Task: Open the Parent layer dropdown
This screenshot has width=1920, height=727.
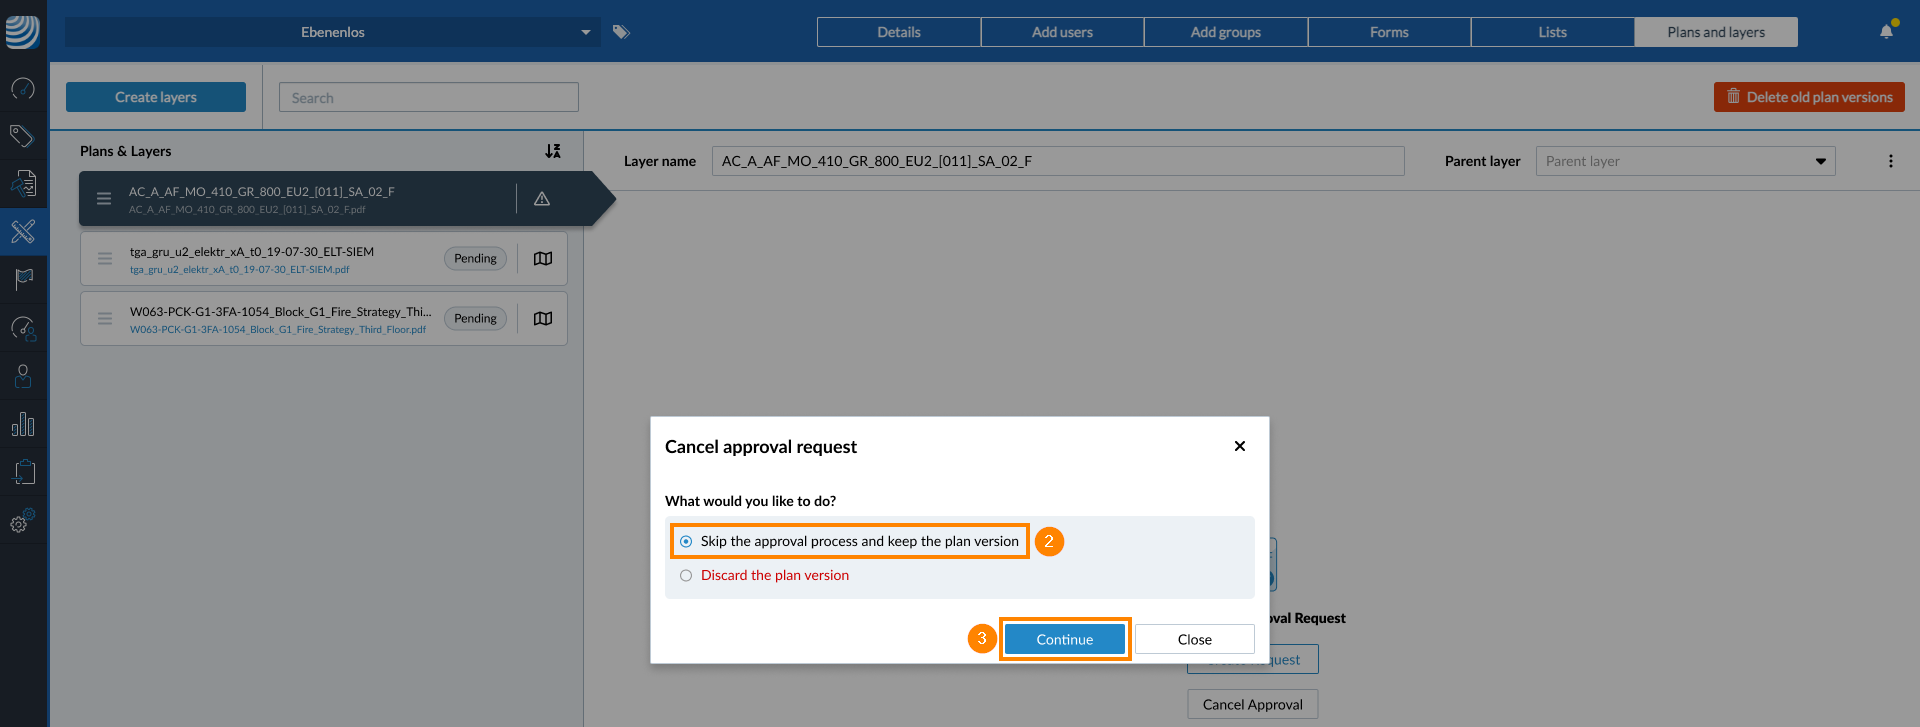Action: point(1685,161)
